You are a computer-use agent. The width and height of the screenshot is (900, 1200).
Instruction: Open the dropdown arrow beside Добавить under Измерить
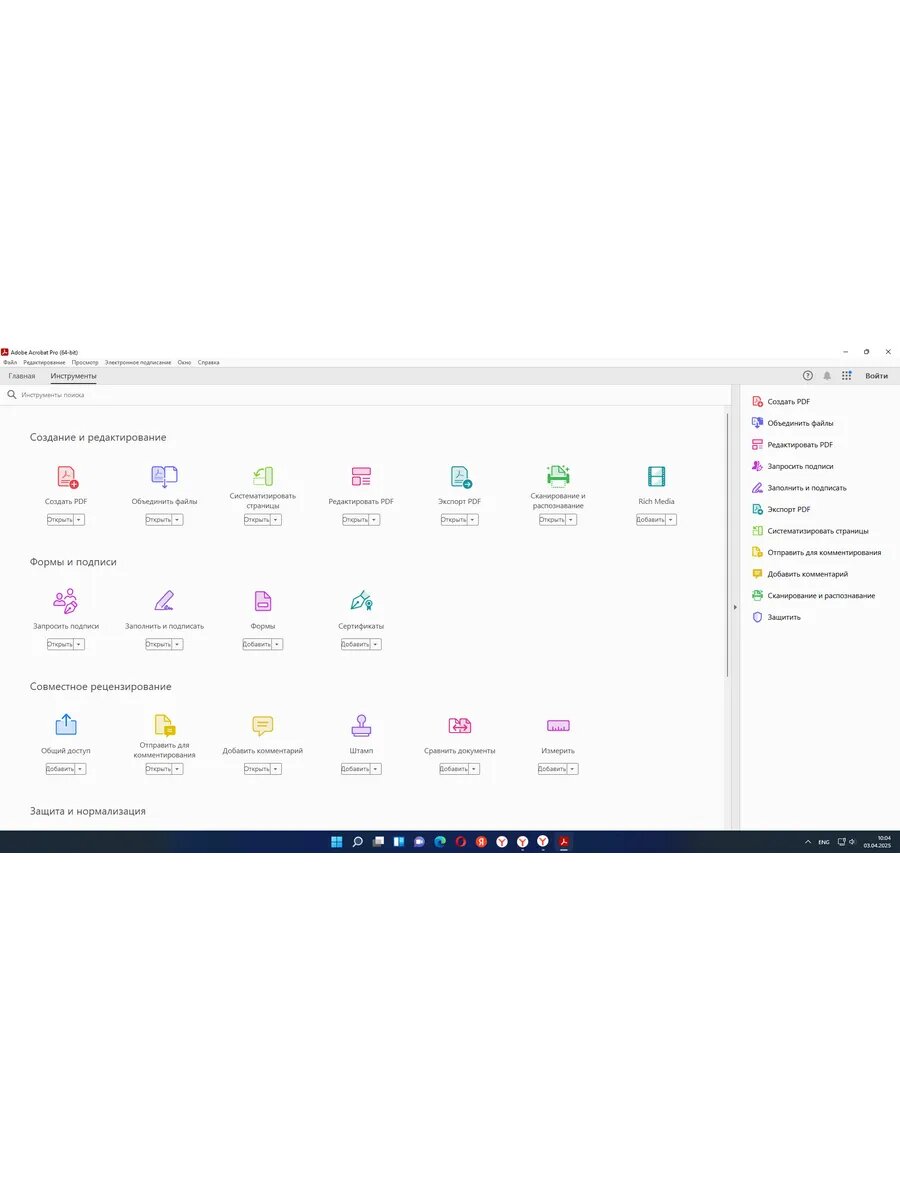(573, 769)
